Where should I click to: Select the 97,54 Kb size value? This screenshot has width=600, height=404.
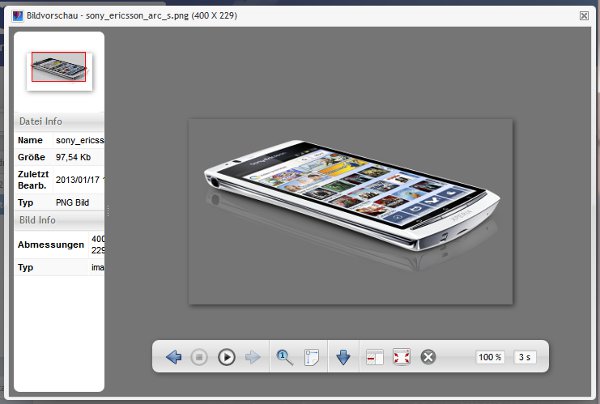point(73,157)
